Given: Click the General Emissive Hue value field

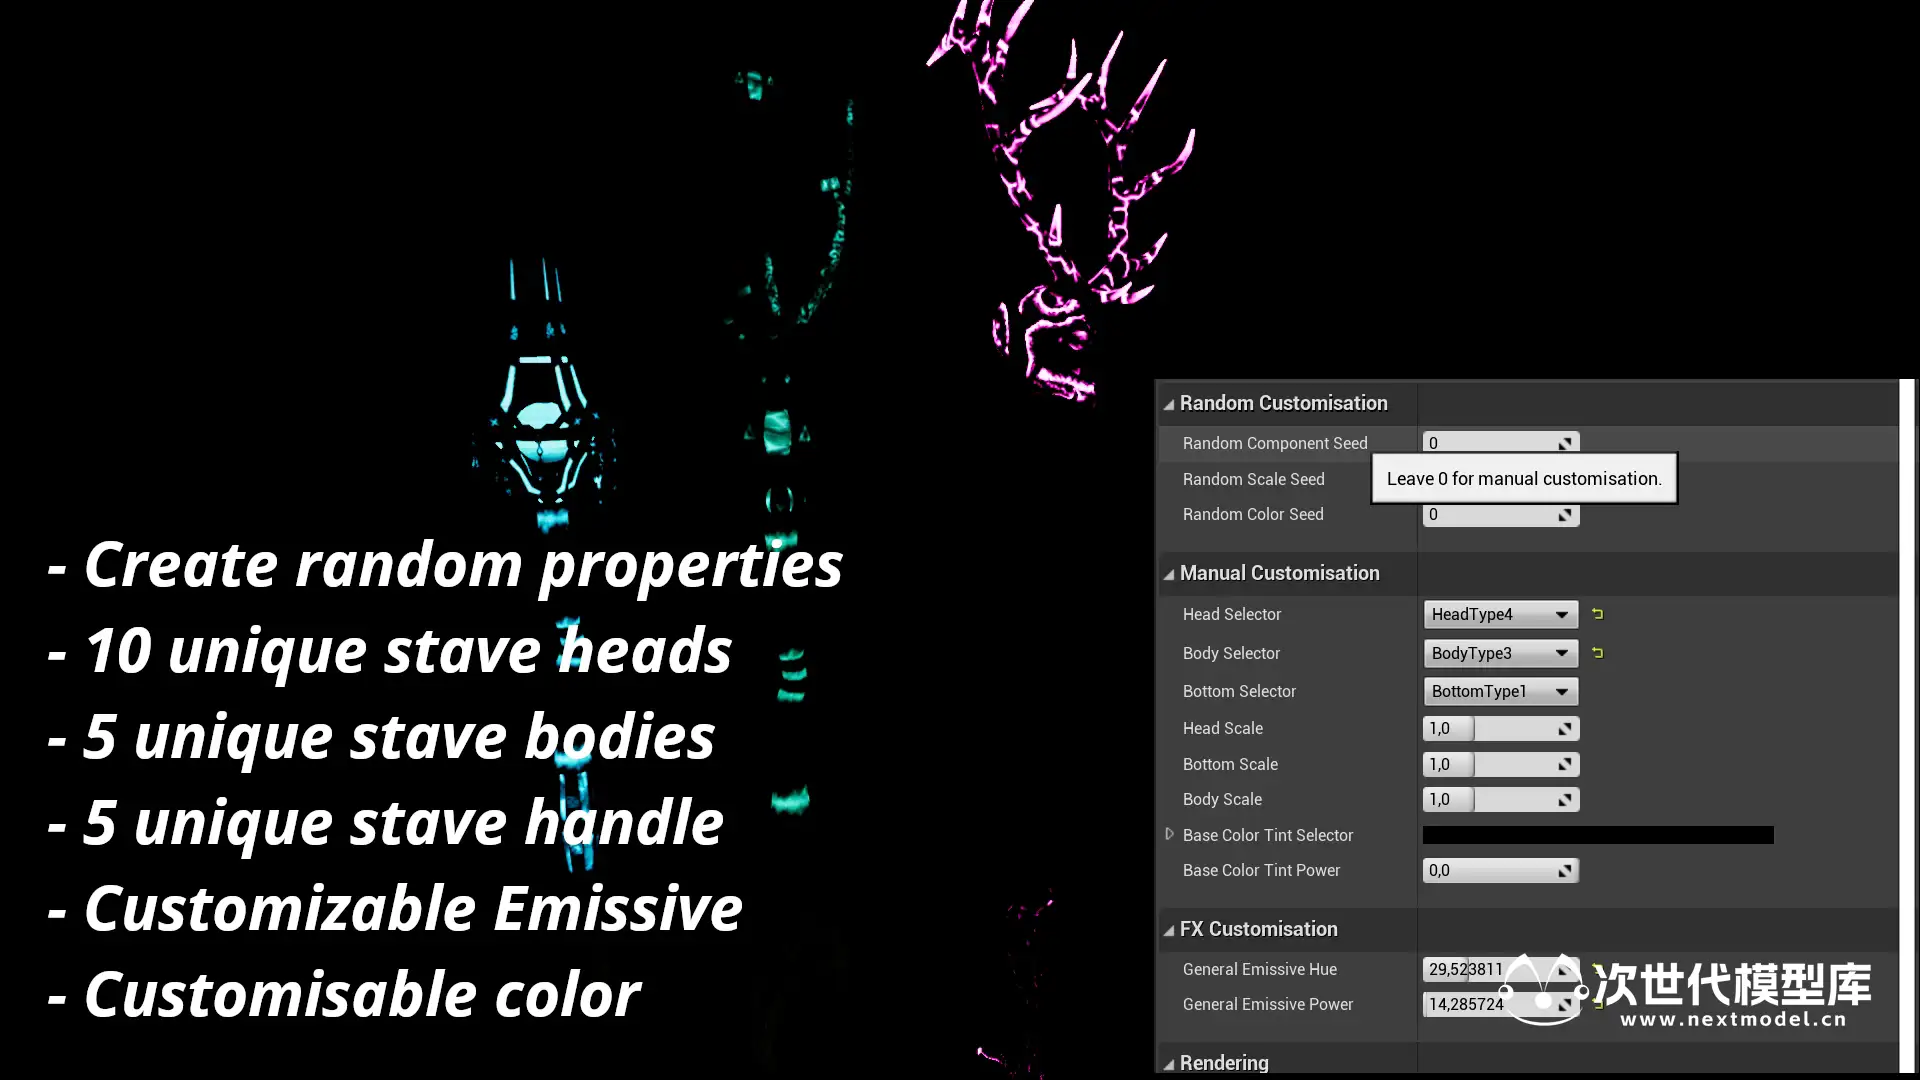Looking at the screenshot, I should 1465,969.
